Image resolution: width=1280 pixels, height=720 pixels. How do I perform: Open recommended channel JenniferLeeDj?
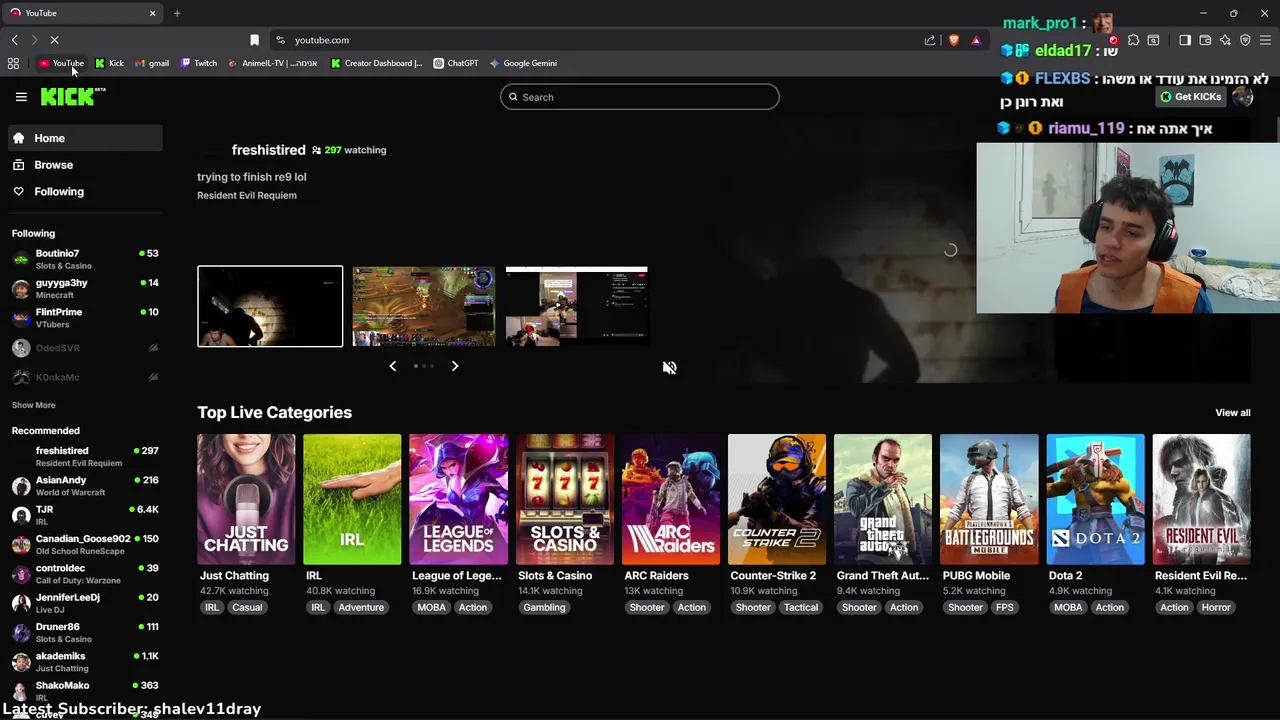[x=85, y=603]
